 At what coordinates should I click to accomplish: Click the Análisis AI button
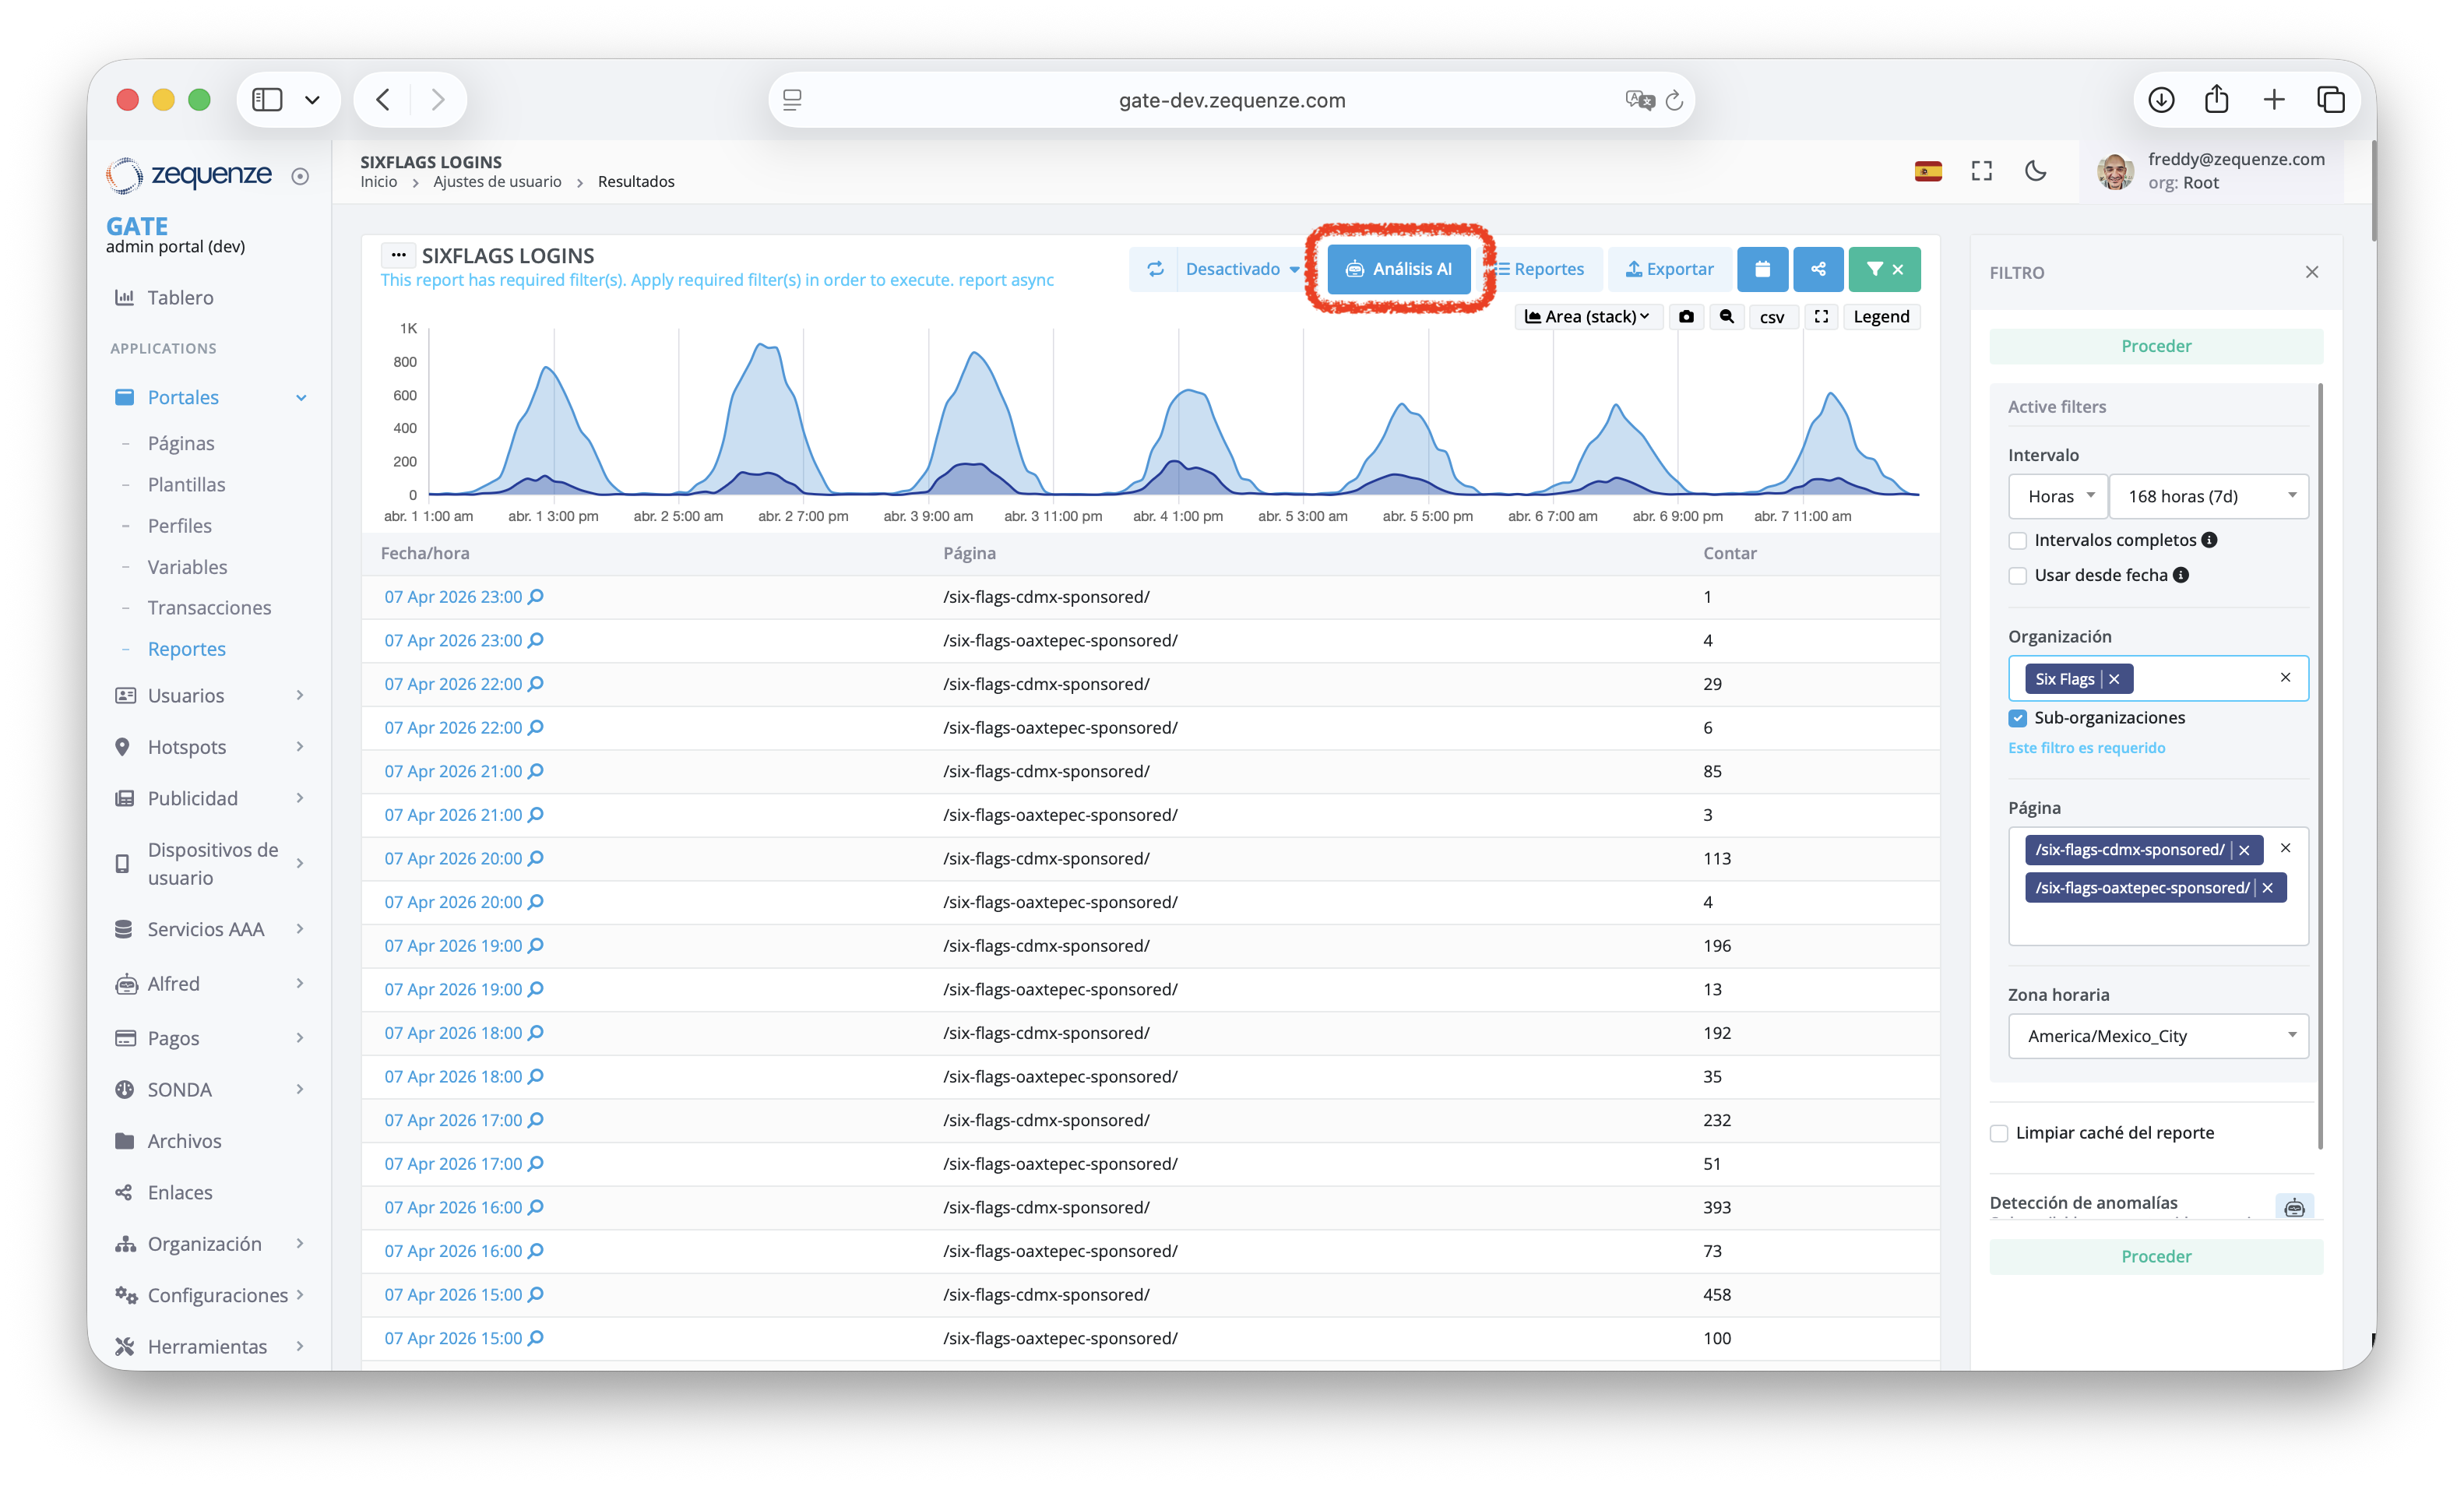(x=1398, y=269)
